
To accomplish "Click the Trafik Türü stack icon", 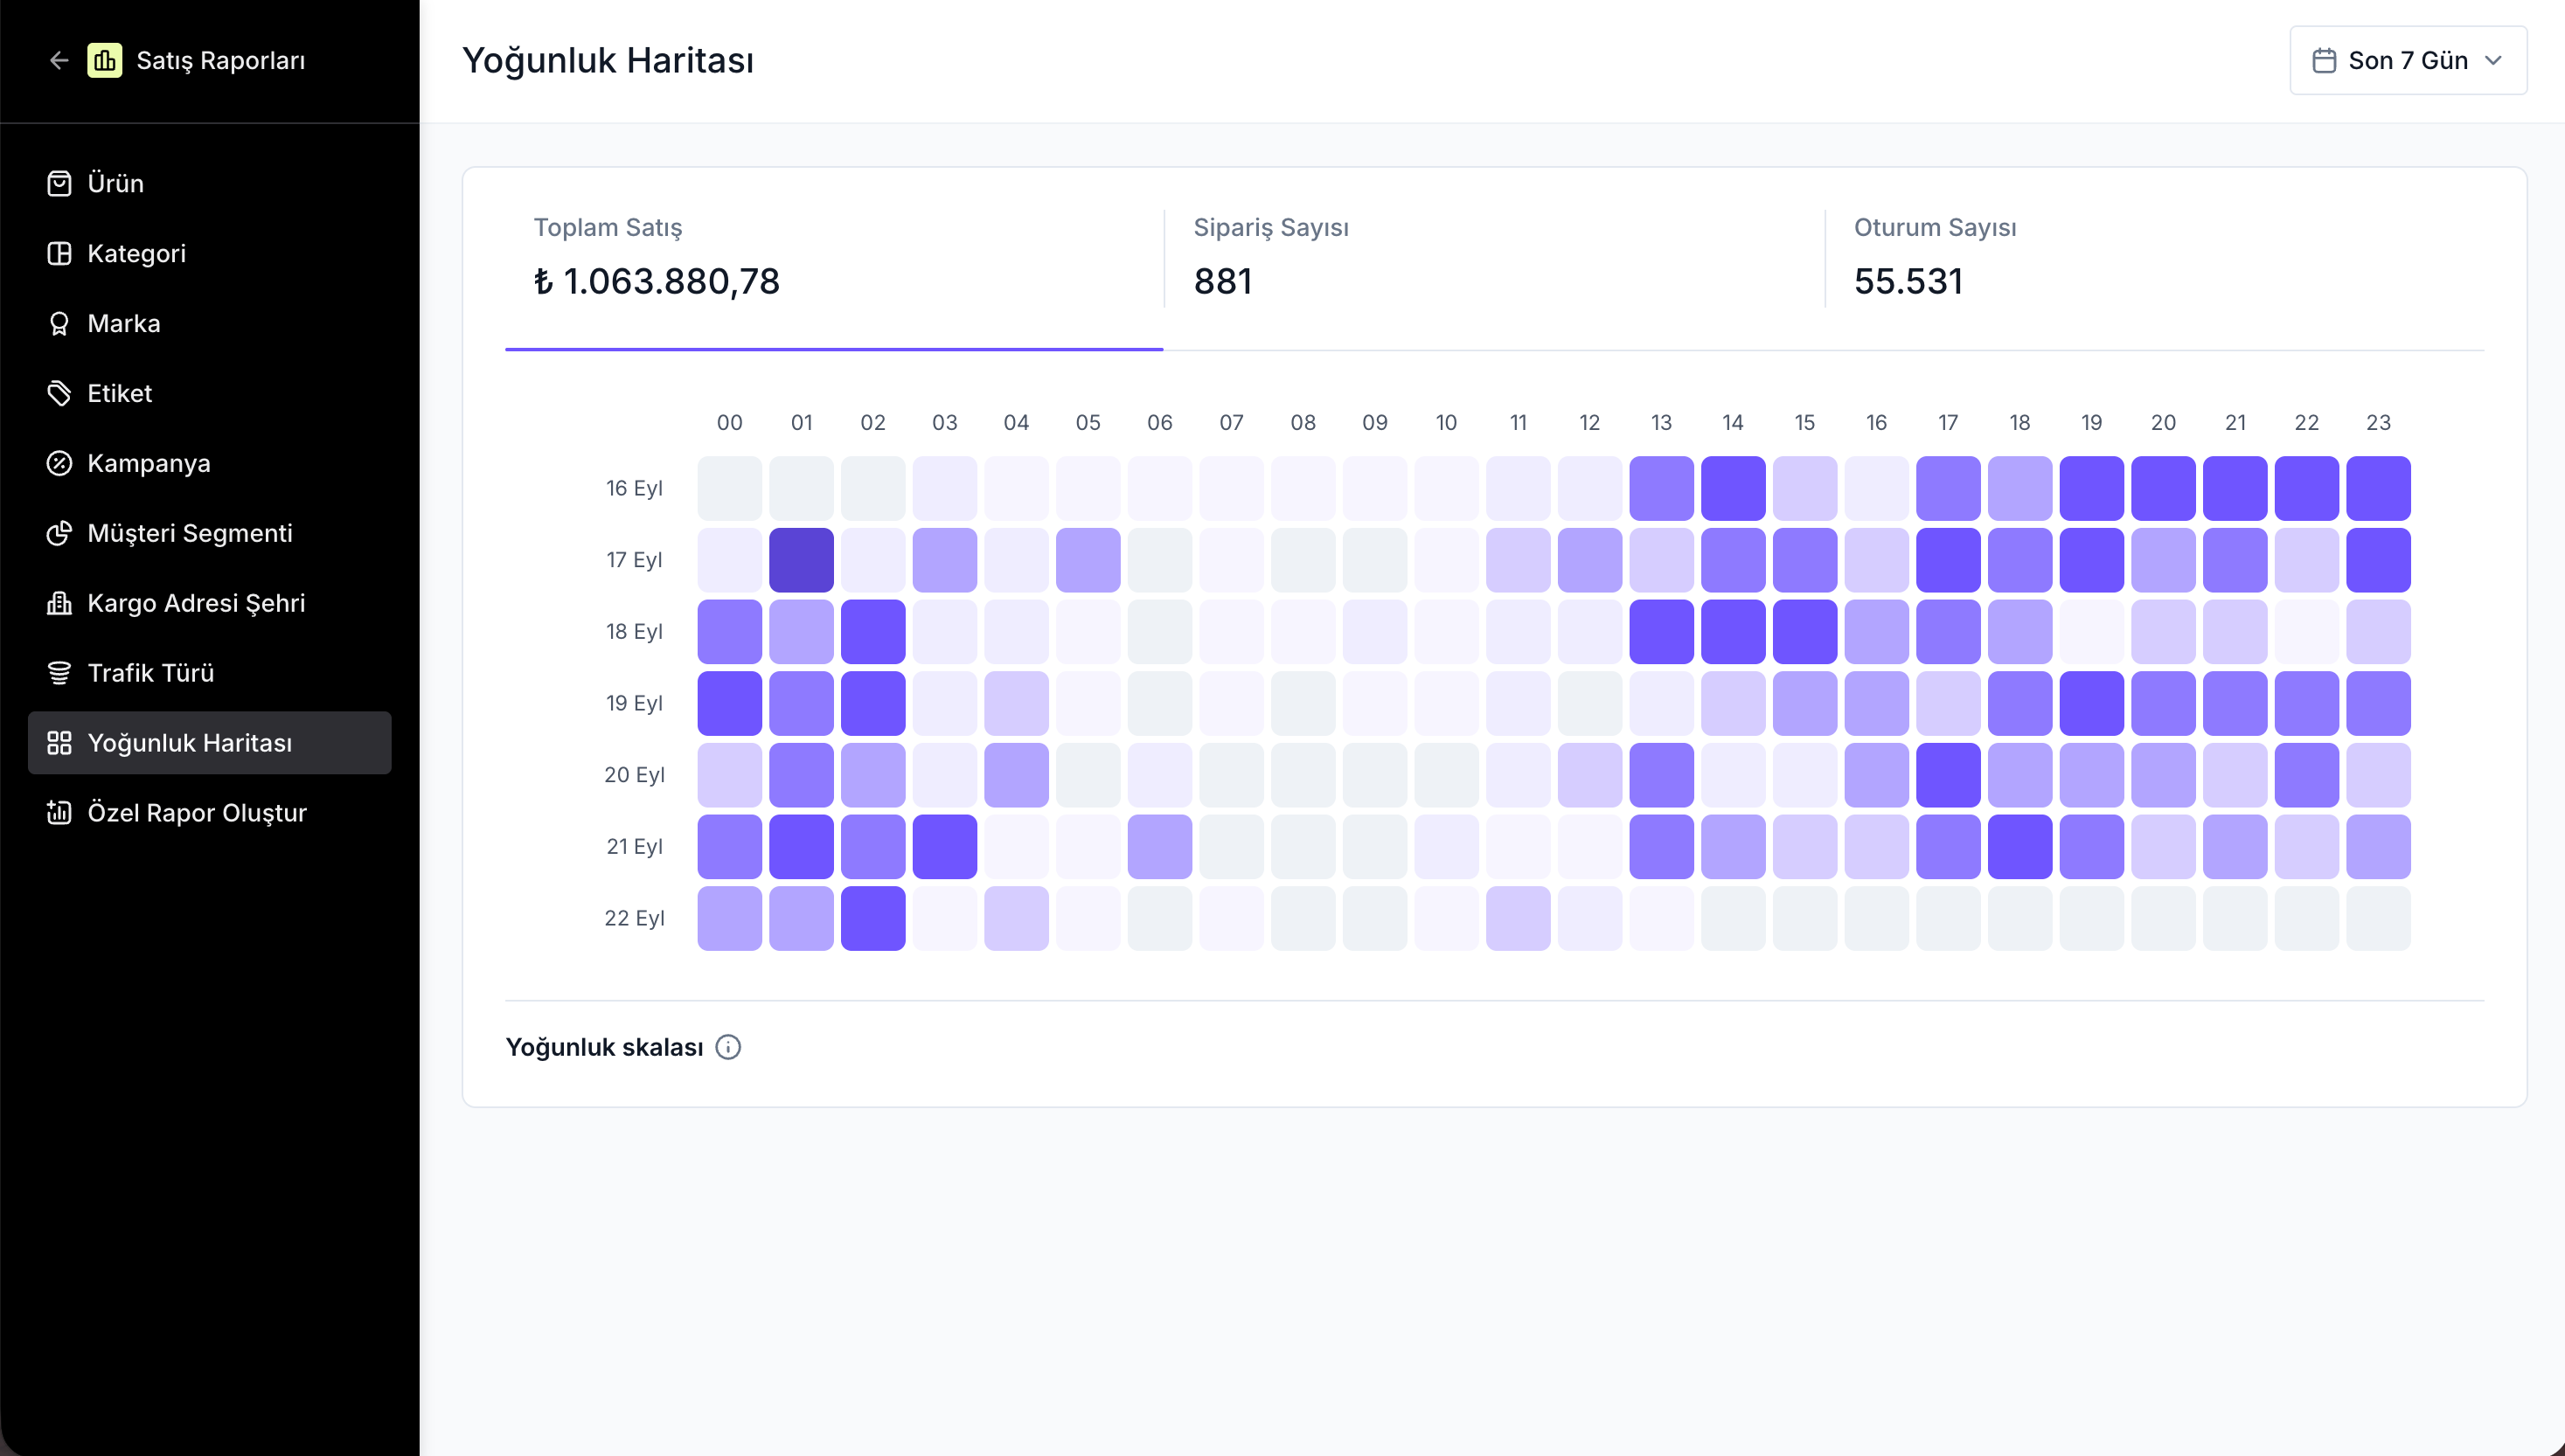I will [59, 674].
